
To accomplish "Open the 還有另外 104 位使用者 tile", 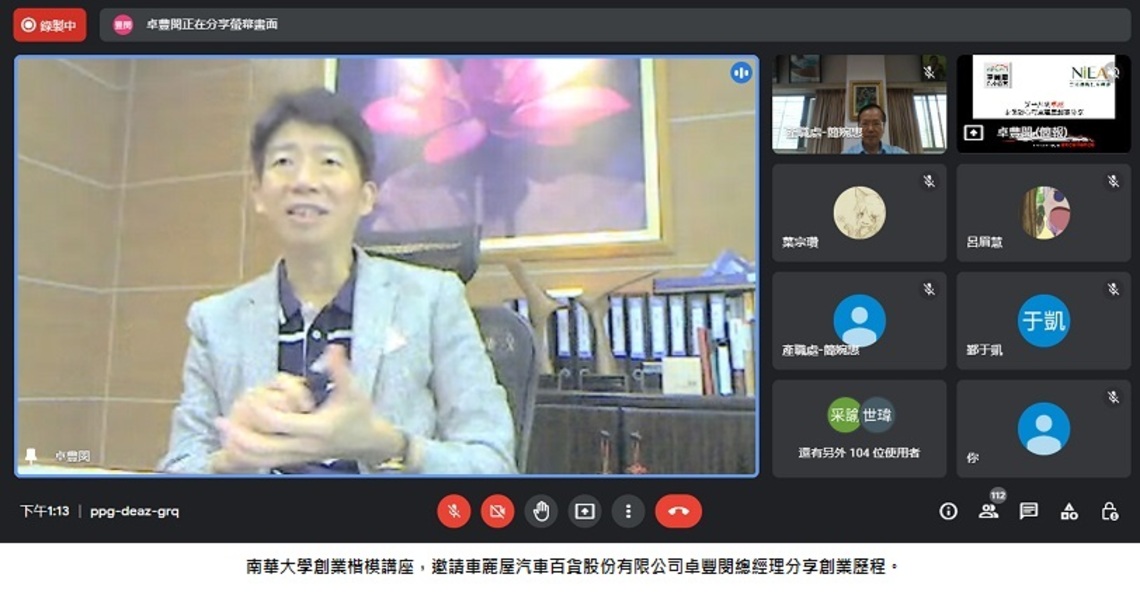I will coord(859,428).
